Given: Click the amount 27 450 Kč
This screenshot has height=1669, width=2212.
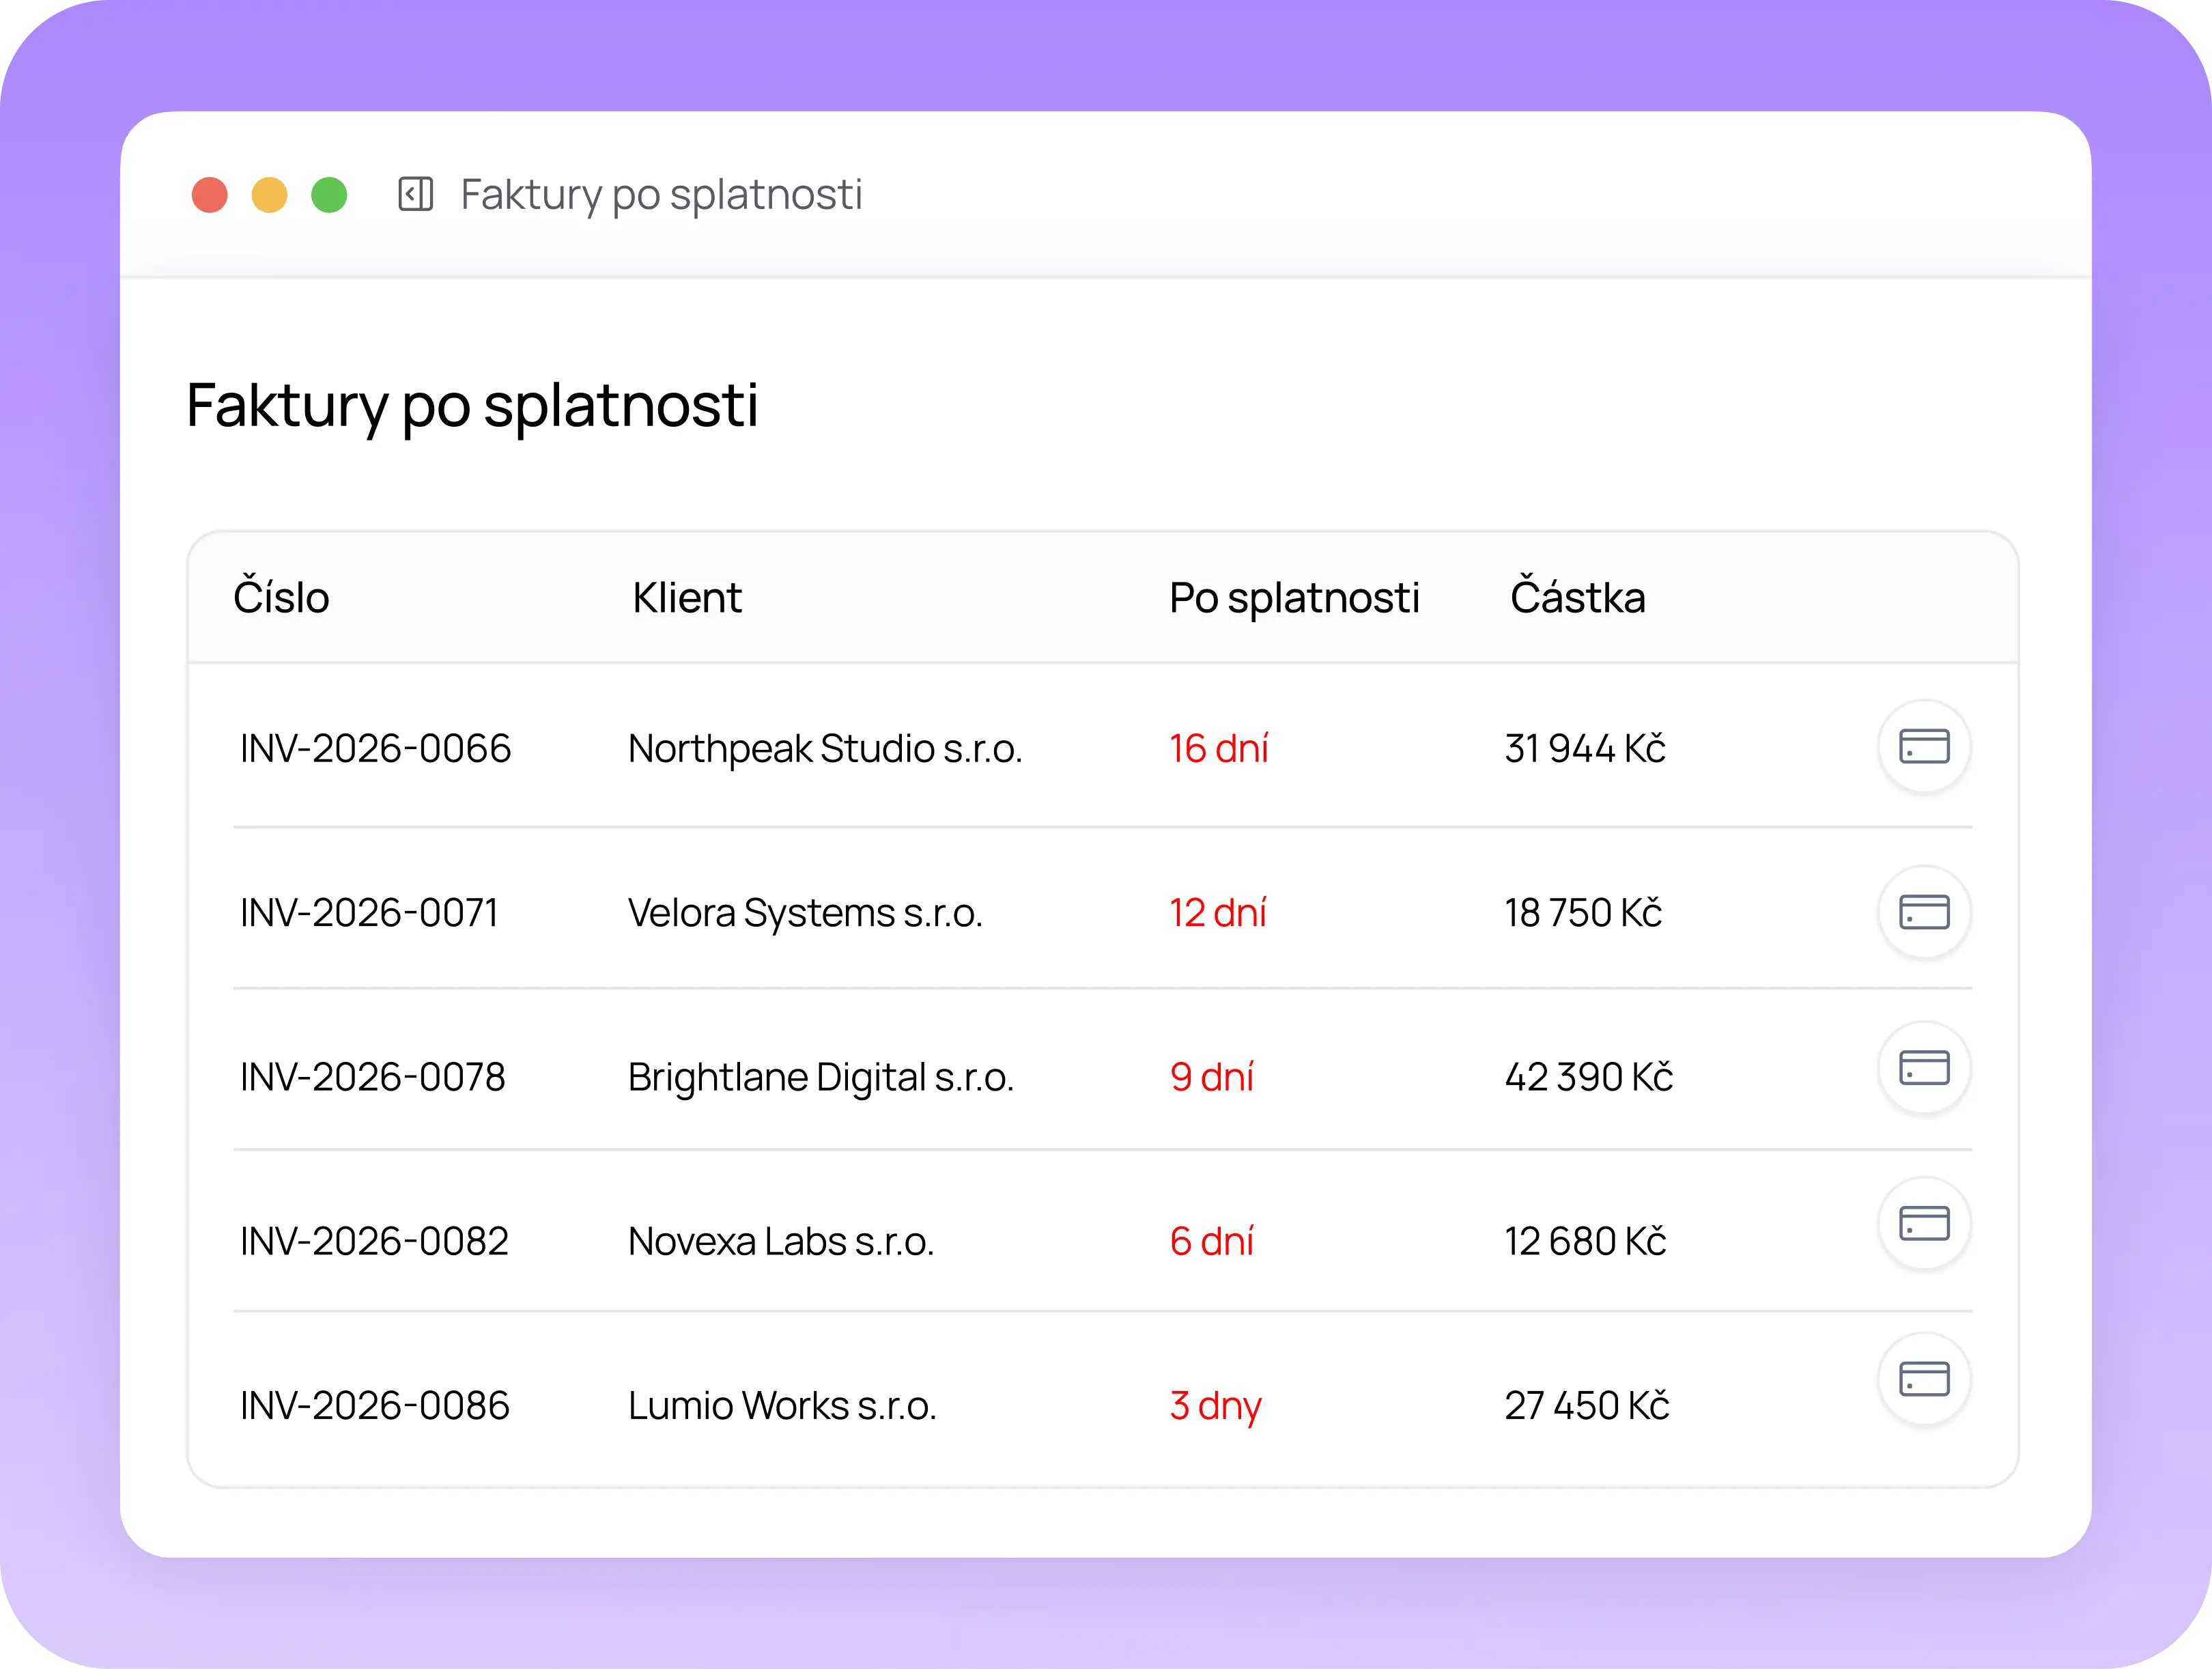Looking at the screenshot, I should coord(1587,1405).
